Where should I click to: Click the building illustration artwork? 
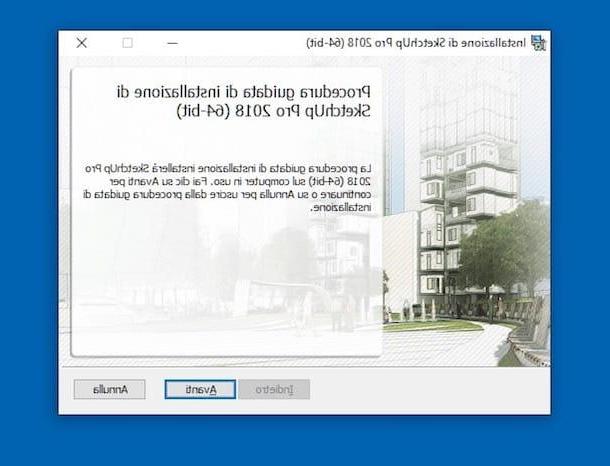[x=466, y=211]
